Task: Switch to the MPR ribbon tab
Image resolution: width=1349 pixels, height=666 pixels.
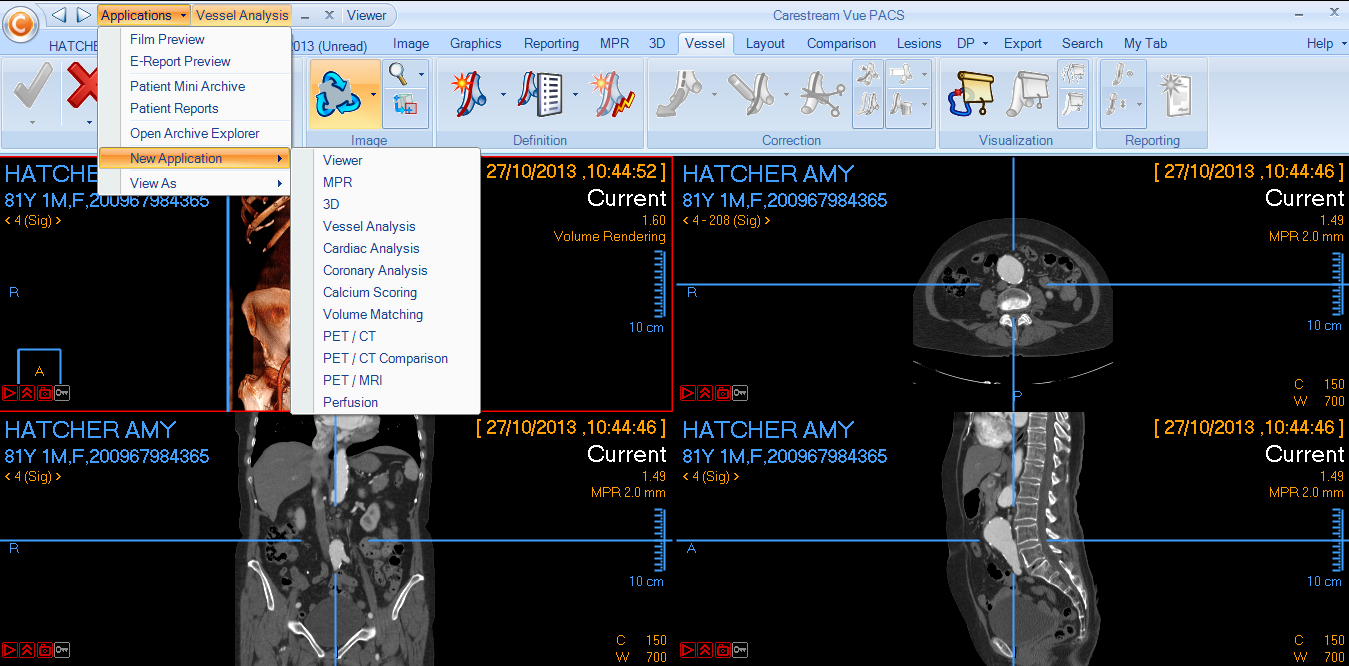Action: coord(614,44)
